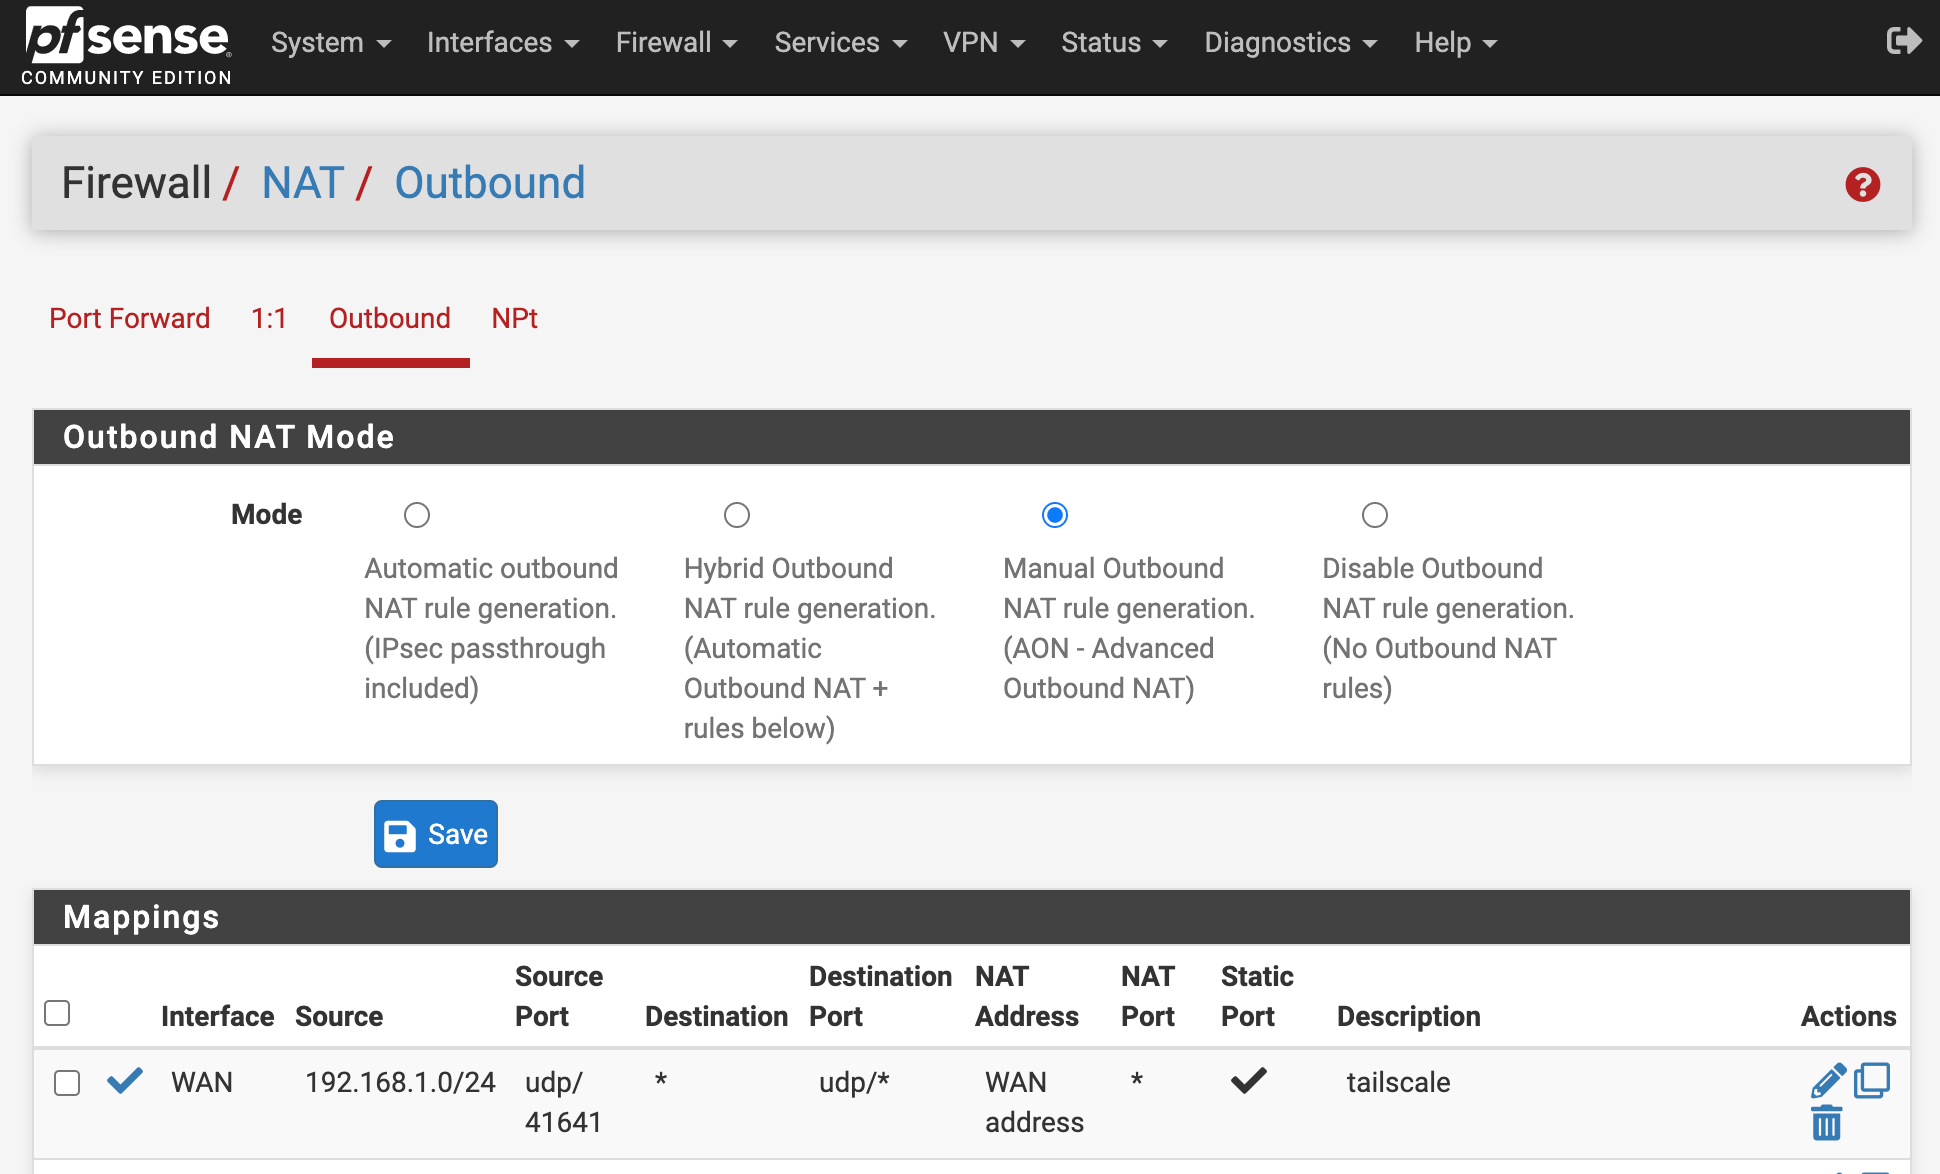Open the NPt tab
This screenshot has width=1940, height=1174.
coord(514,318)
